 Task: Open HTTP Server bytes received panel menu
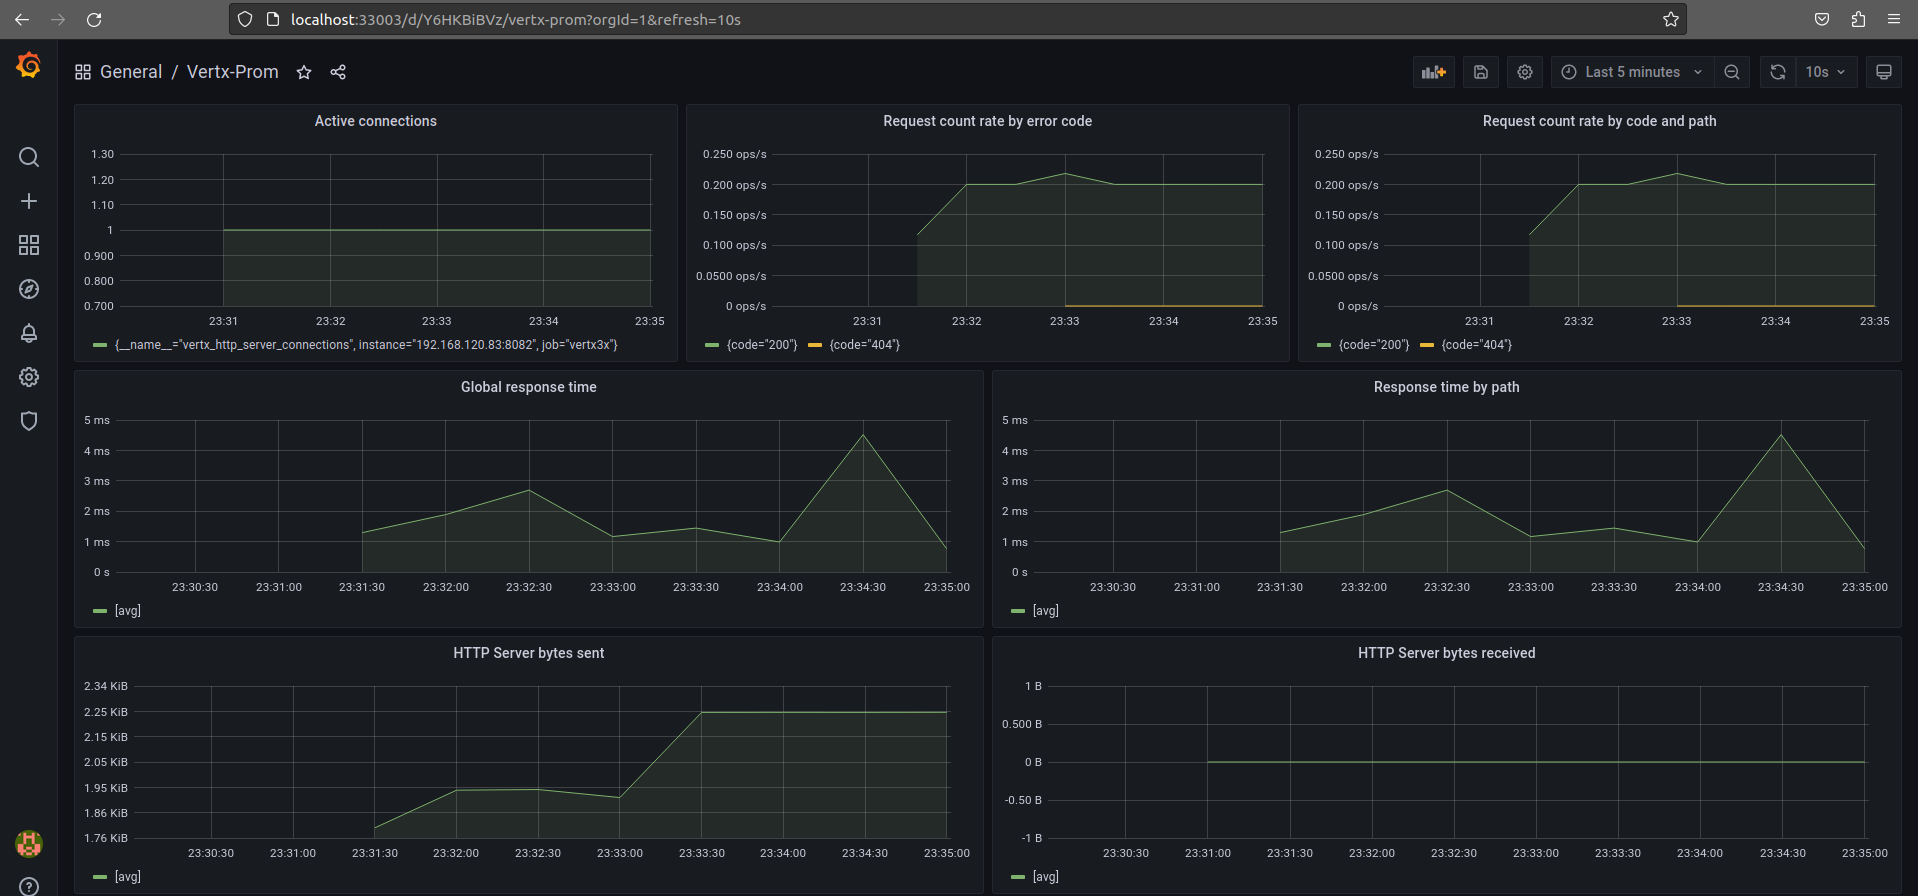pyautogui.click(x=1446, y=653)
